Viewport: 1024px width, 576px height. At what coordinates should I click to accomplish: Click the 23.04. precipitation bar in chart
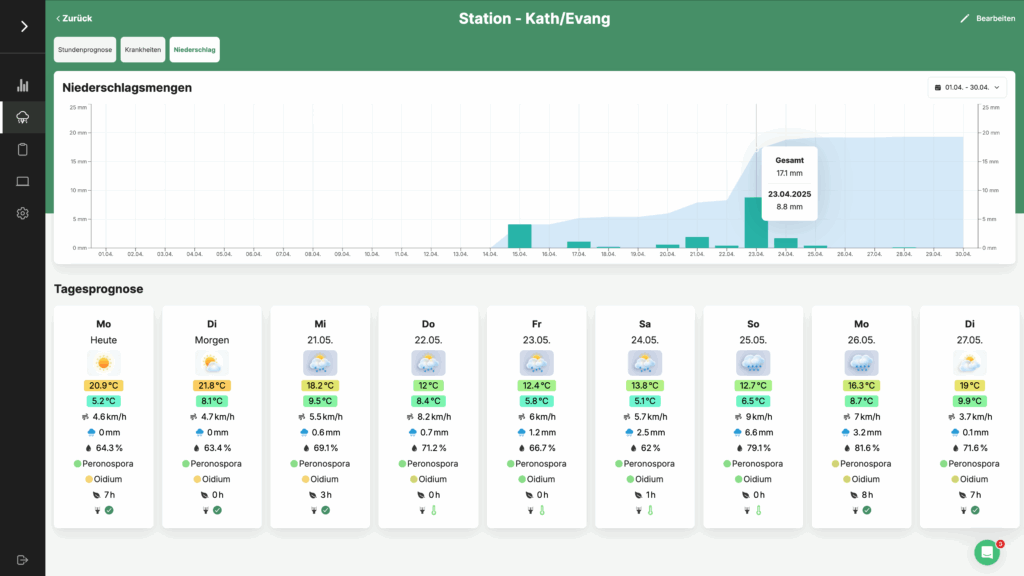(756, 222)
